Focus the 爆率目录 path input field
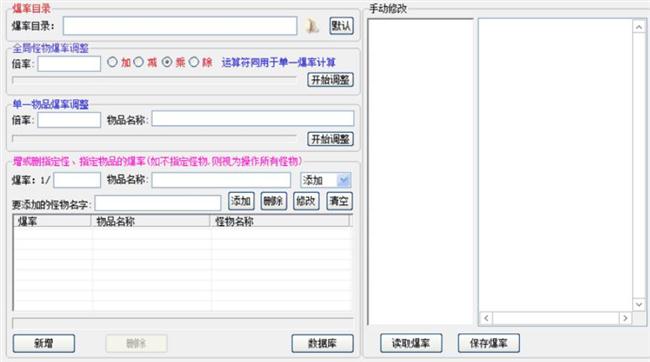Viewport: 650px width, 362px height. click(x=180, y=26)
